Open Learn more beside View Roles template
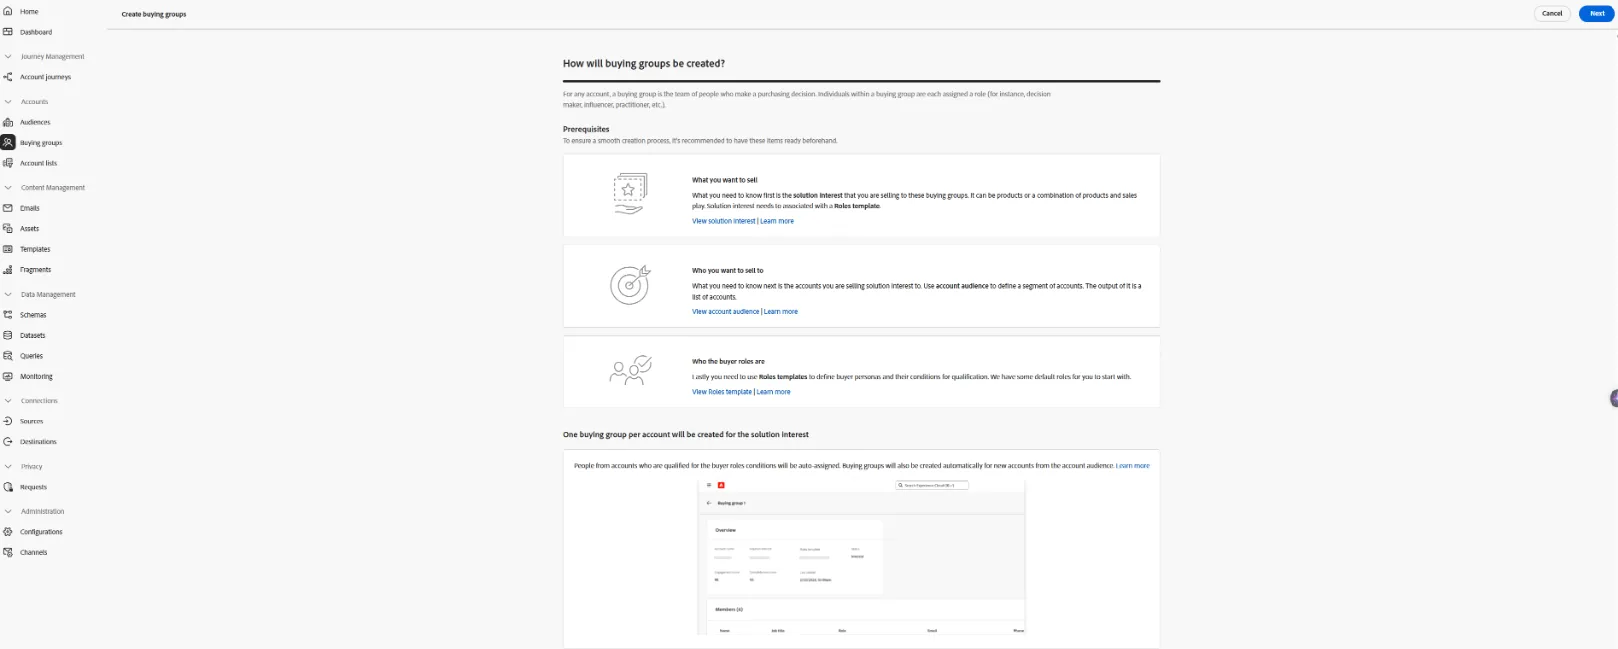1618x649 pixels. [774, 392]
